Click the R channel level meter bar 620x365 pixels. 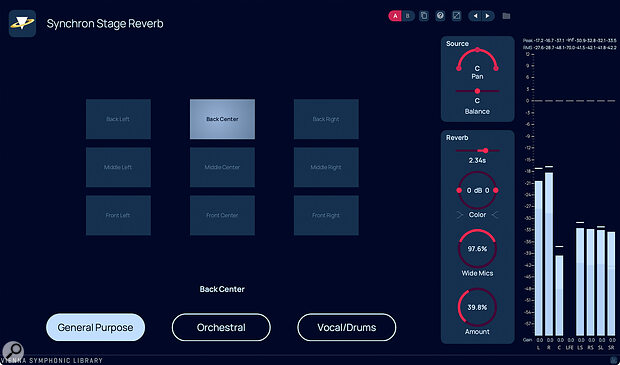point(549,254)
